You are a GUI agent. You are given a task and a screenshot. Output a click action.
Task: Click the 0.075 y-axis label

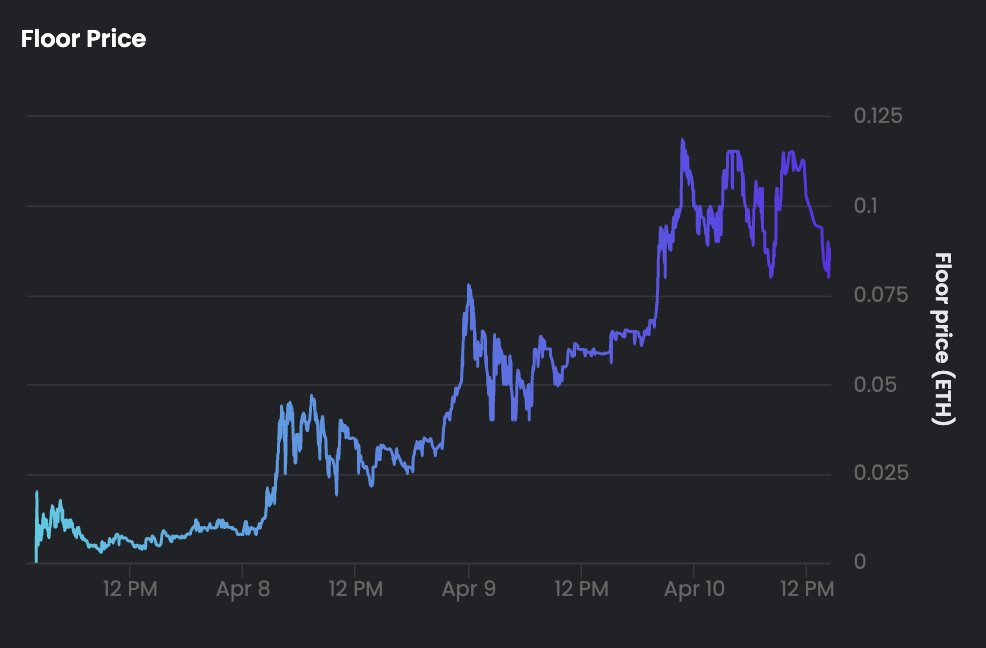click(x=881, y=294)
